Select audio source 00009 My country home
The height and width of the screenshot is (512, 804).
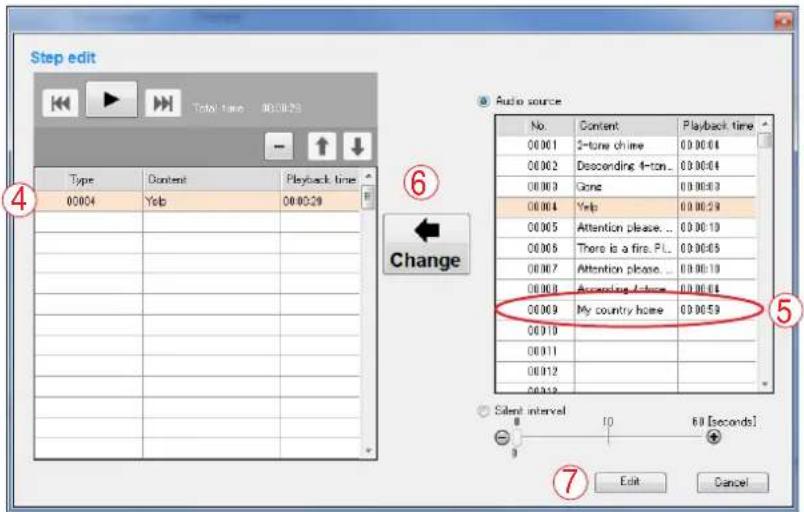coord(626,310)
